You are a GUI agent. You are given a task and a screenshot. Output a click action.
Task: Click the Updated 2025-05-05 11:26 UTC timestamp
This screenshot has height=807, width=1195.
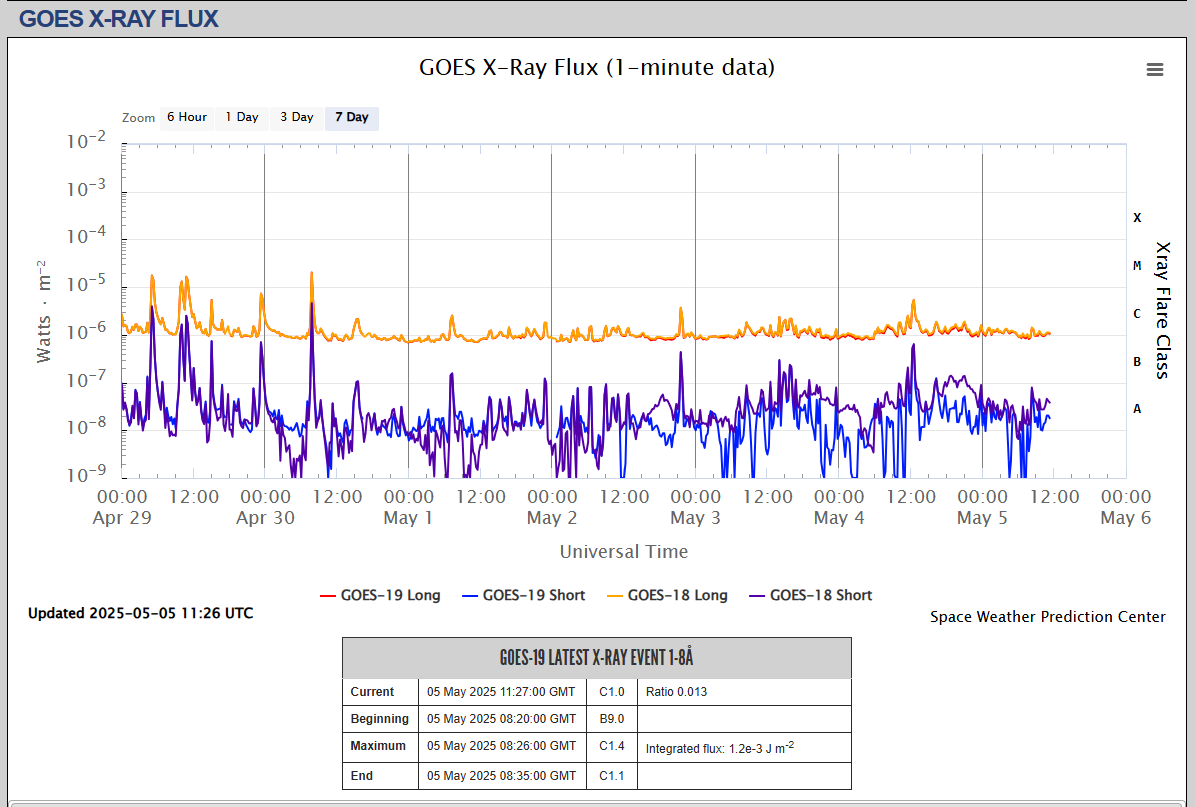pos(140,613)
